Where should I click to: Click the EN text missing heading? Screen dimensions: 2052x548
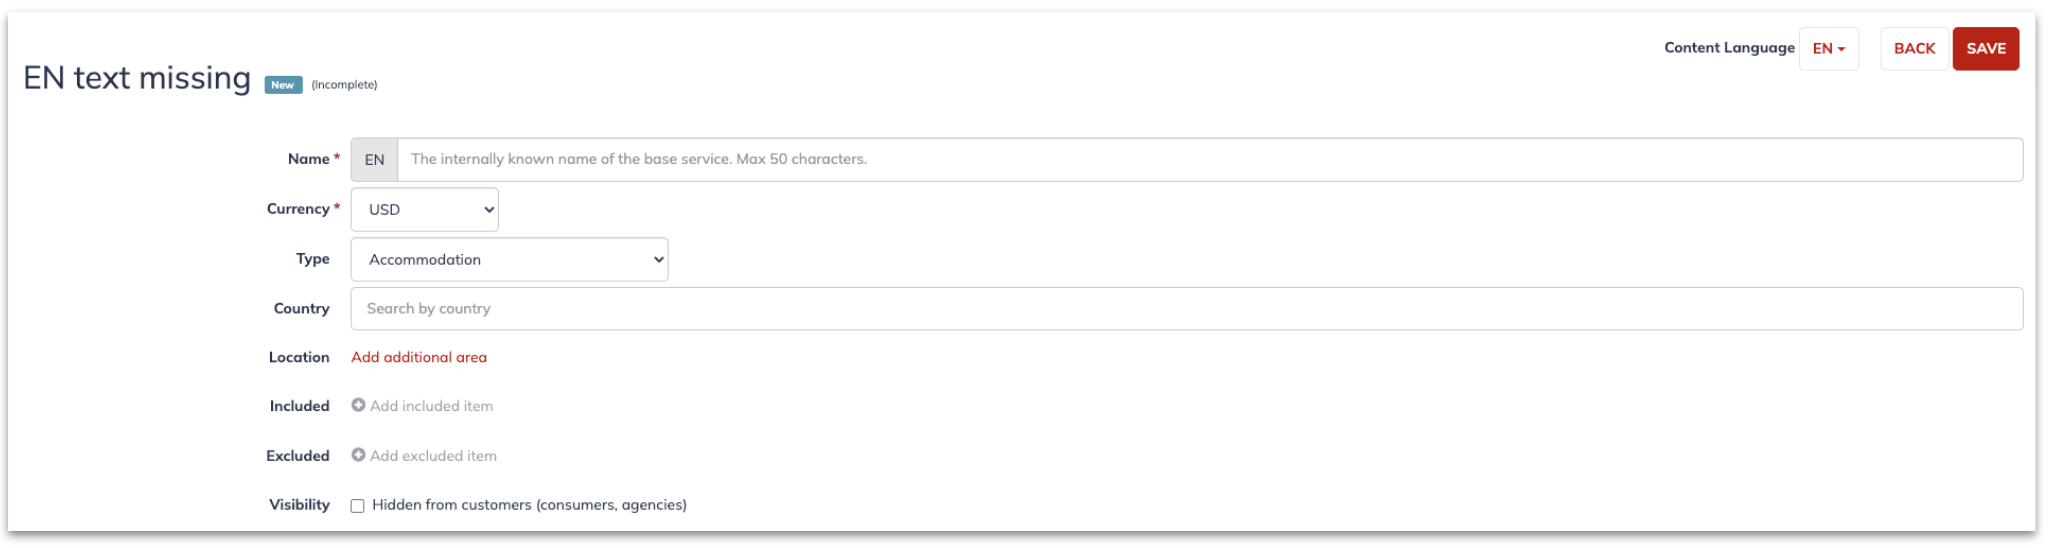point(137,78)
